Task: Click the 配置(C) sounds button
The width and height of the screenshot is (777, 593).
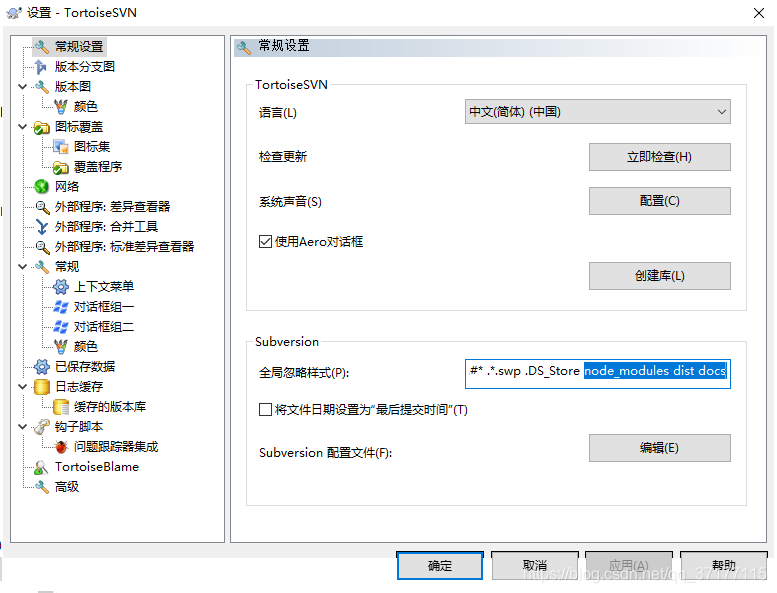Action: 660,201
